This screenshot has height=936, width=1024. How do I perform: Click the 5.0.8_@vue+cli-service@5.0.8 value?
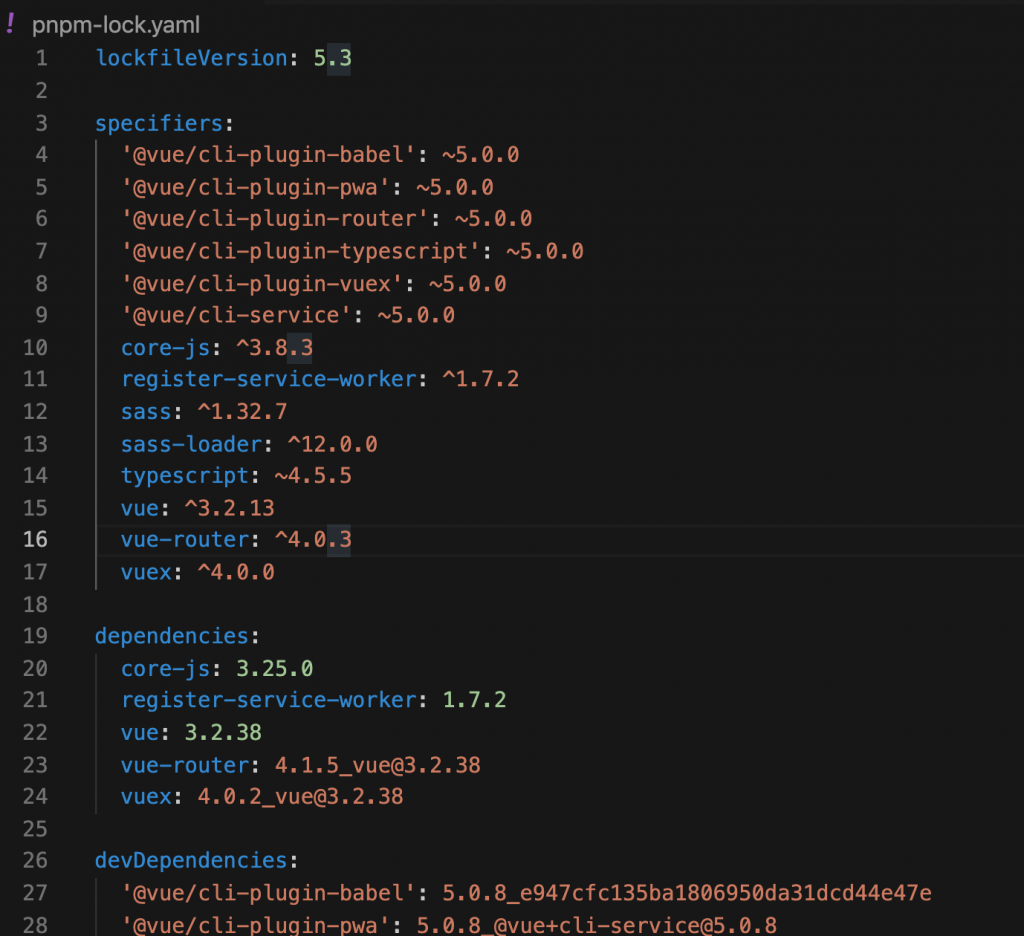597,926
